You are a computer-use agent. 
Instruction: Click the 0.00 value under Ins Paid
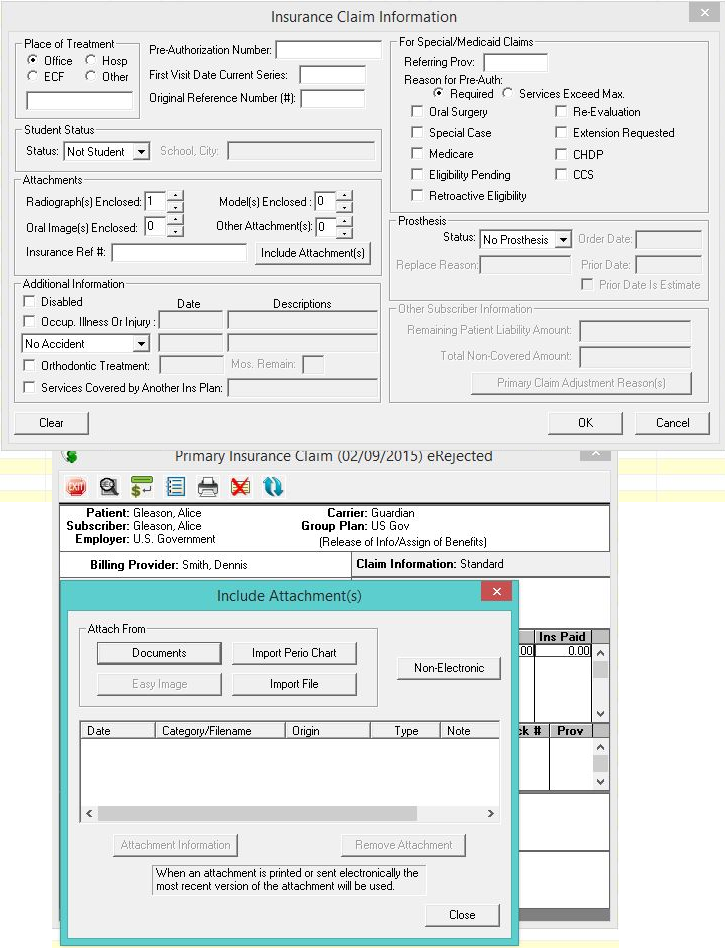(x=564, y=651)
